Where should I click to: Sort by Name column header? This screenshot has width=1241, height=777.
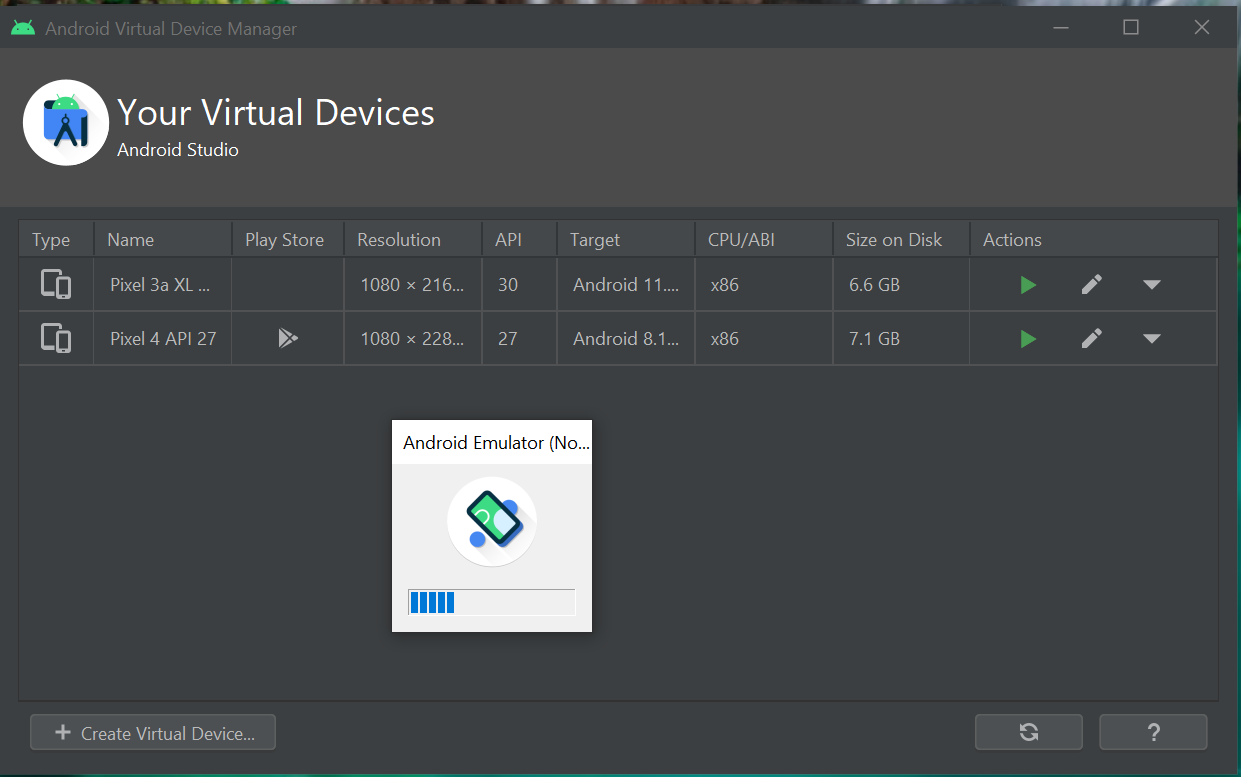(x=163, y=240)
